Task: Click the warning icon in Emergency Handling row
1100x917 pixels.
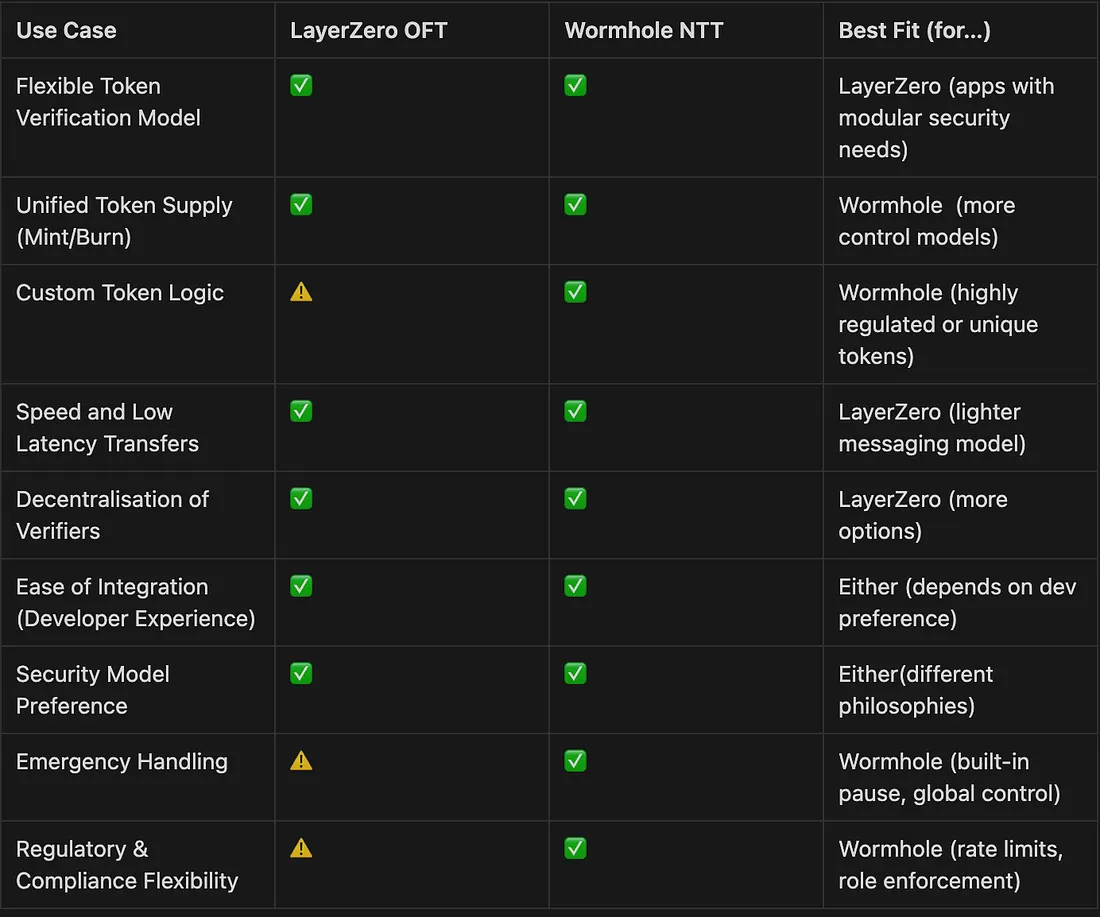Action: coord(301,761)
